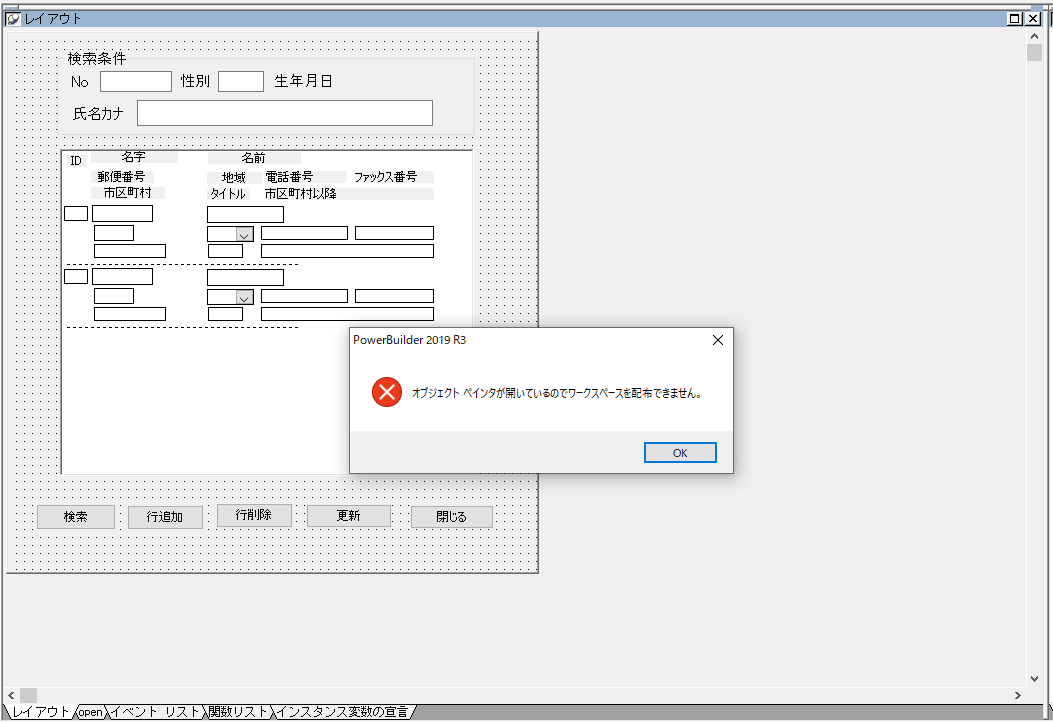The height and width of the screenshot is (722, 1053).
Task: Click the 氏名カナ input field
Action: [284, 113]
